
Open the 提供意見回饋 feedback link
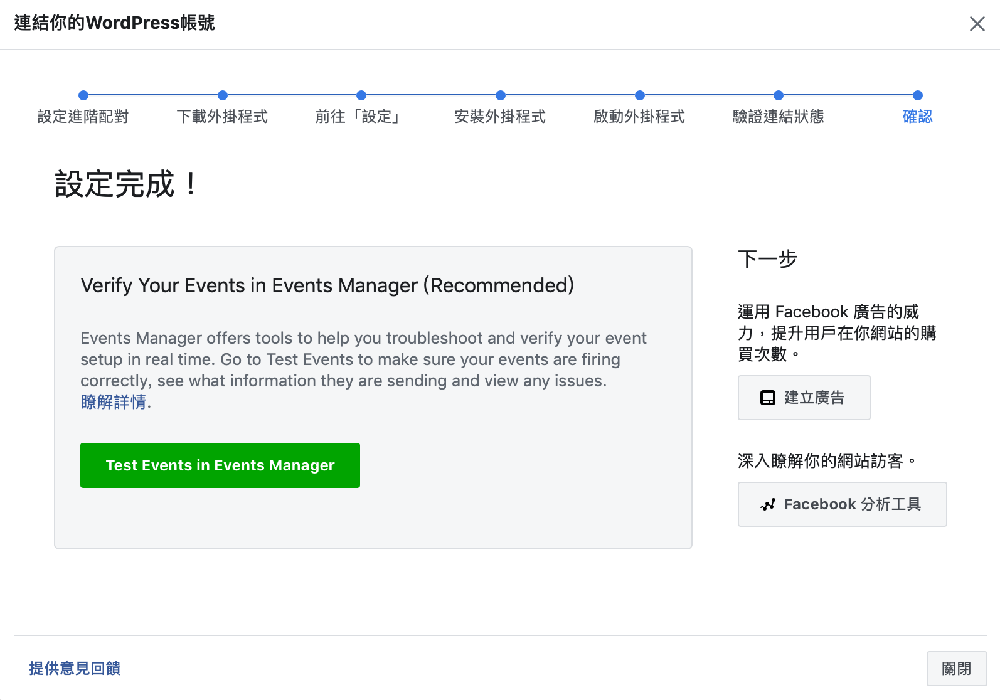[x=75, y=668]
